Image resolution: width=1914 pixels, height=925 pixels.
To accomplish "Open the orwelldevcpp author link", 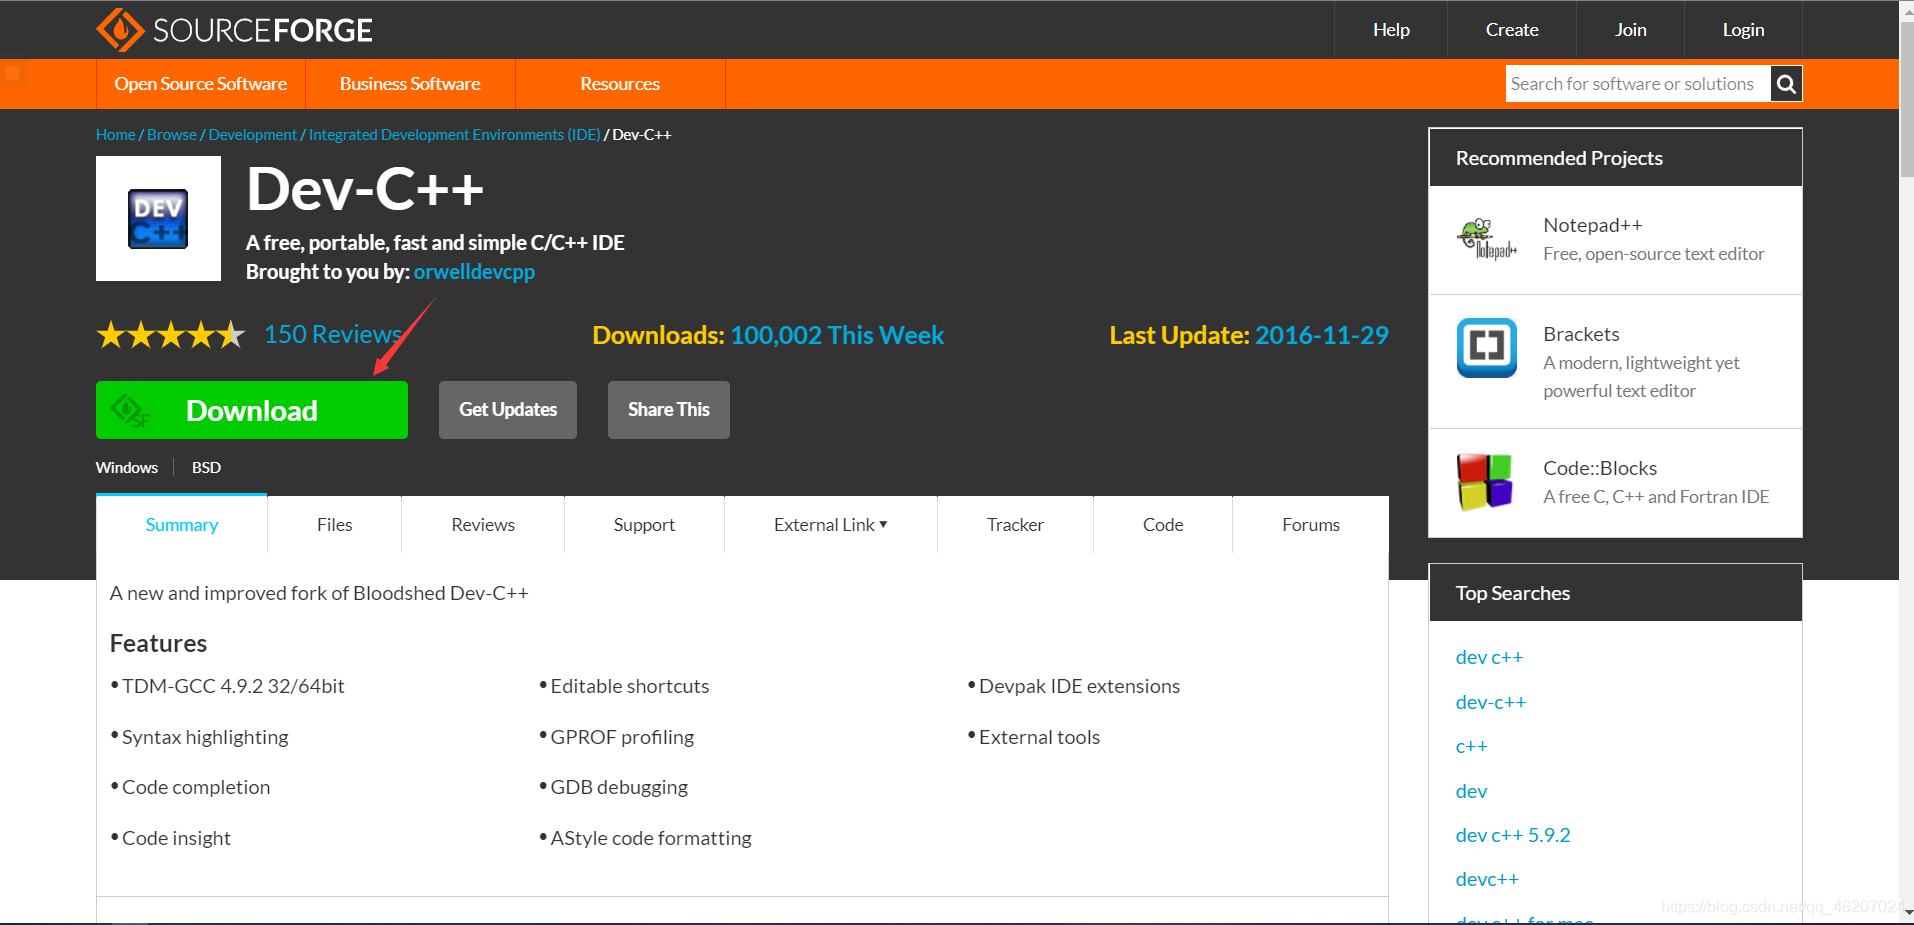I will 474,272.
